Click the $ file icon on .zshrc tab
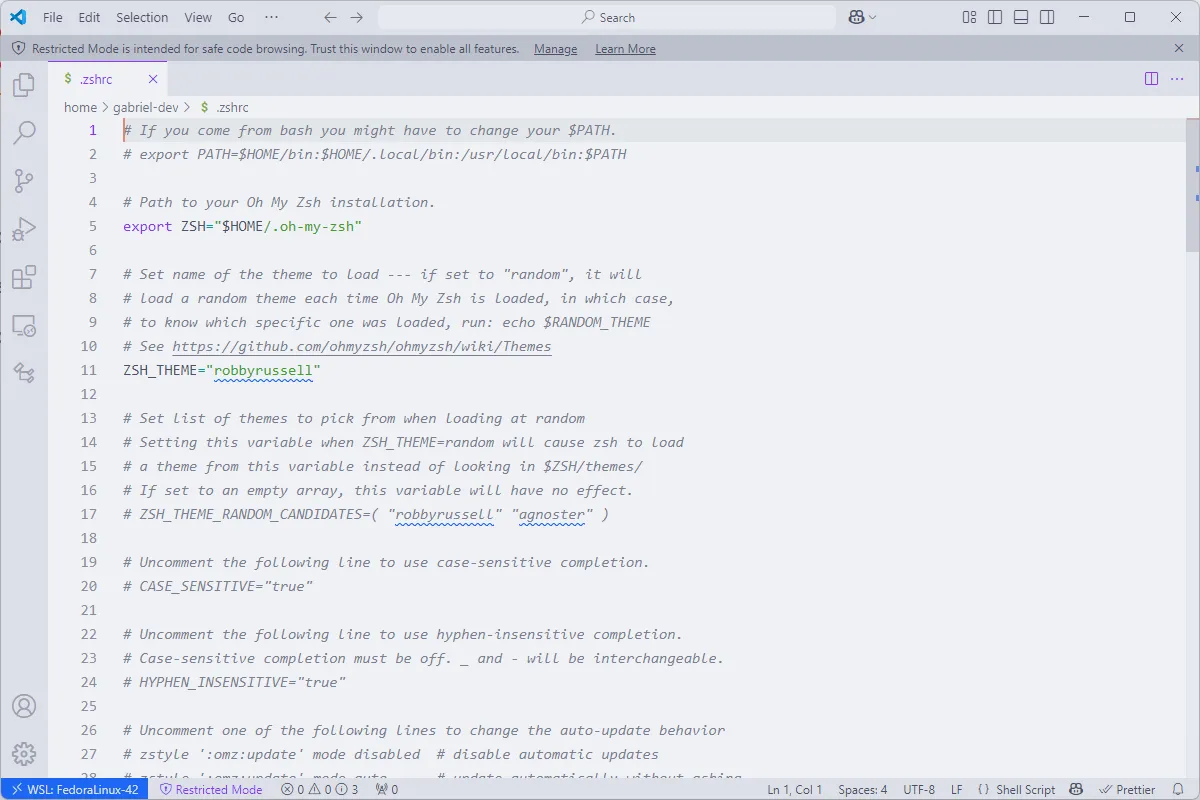Screen dimensions: 1200x800 pos(67,78)
